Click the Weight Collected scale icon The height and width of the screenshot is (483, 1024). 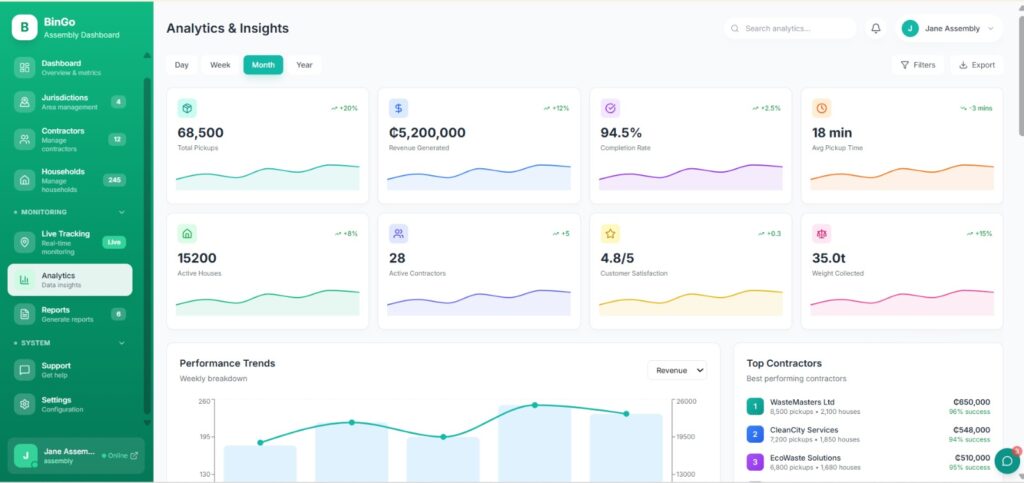point(821,233)
